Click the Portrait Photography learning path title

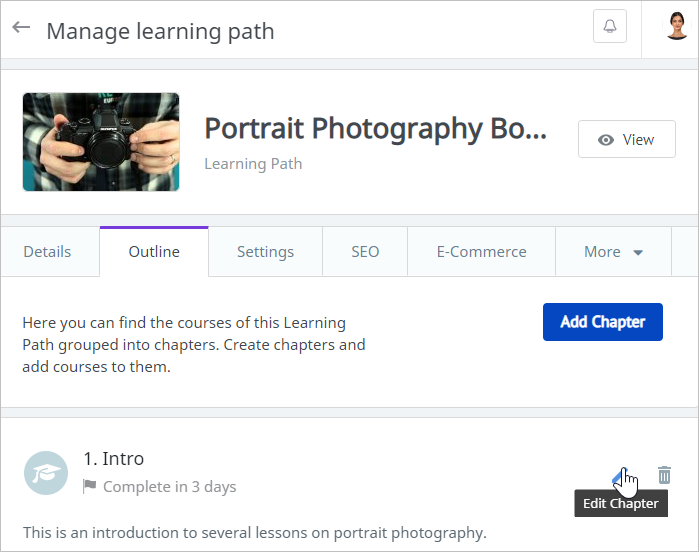tap(375, 129)
